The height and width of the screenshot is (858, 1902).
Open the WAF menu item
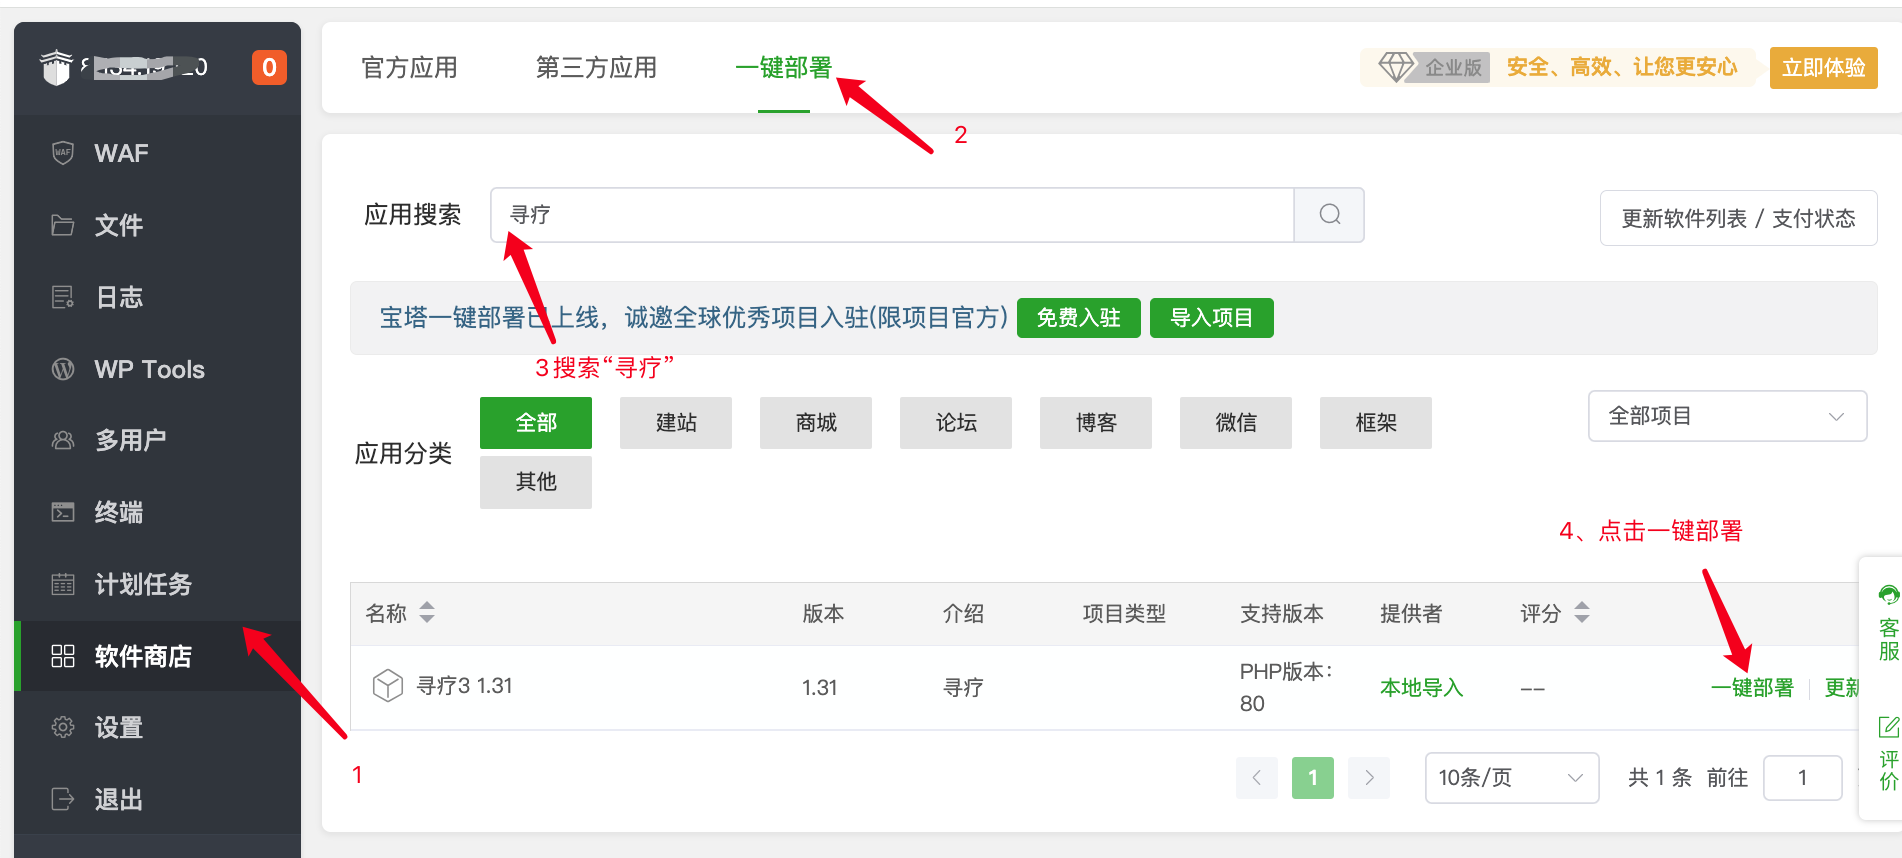click(158, 153)
